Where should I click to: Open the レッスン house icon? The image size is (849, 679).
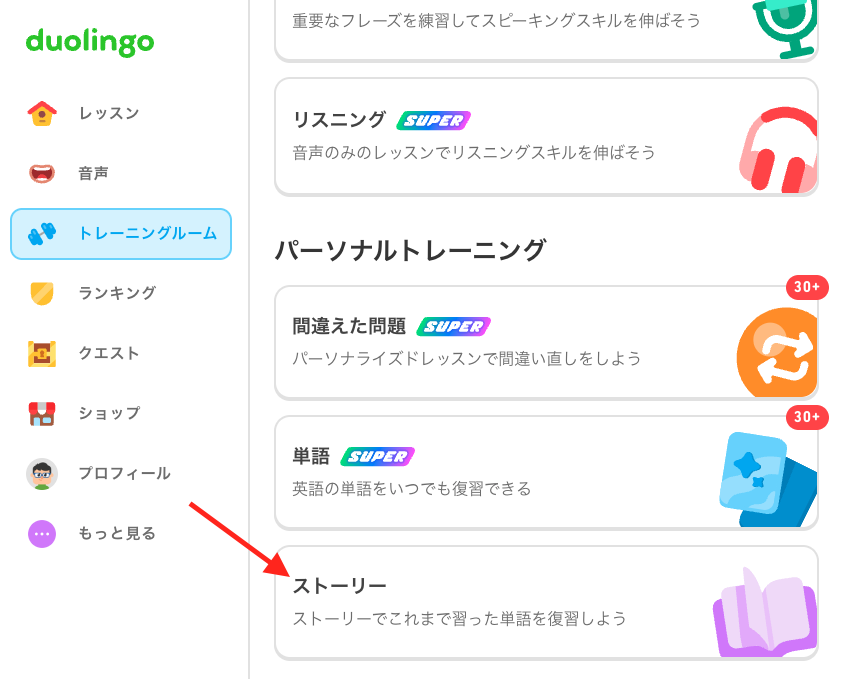(42, 113)
